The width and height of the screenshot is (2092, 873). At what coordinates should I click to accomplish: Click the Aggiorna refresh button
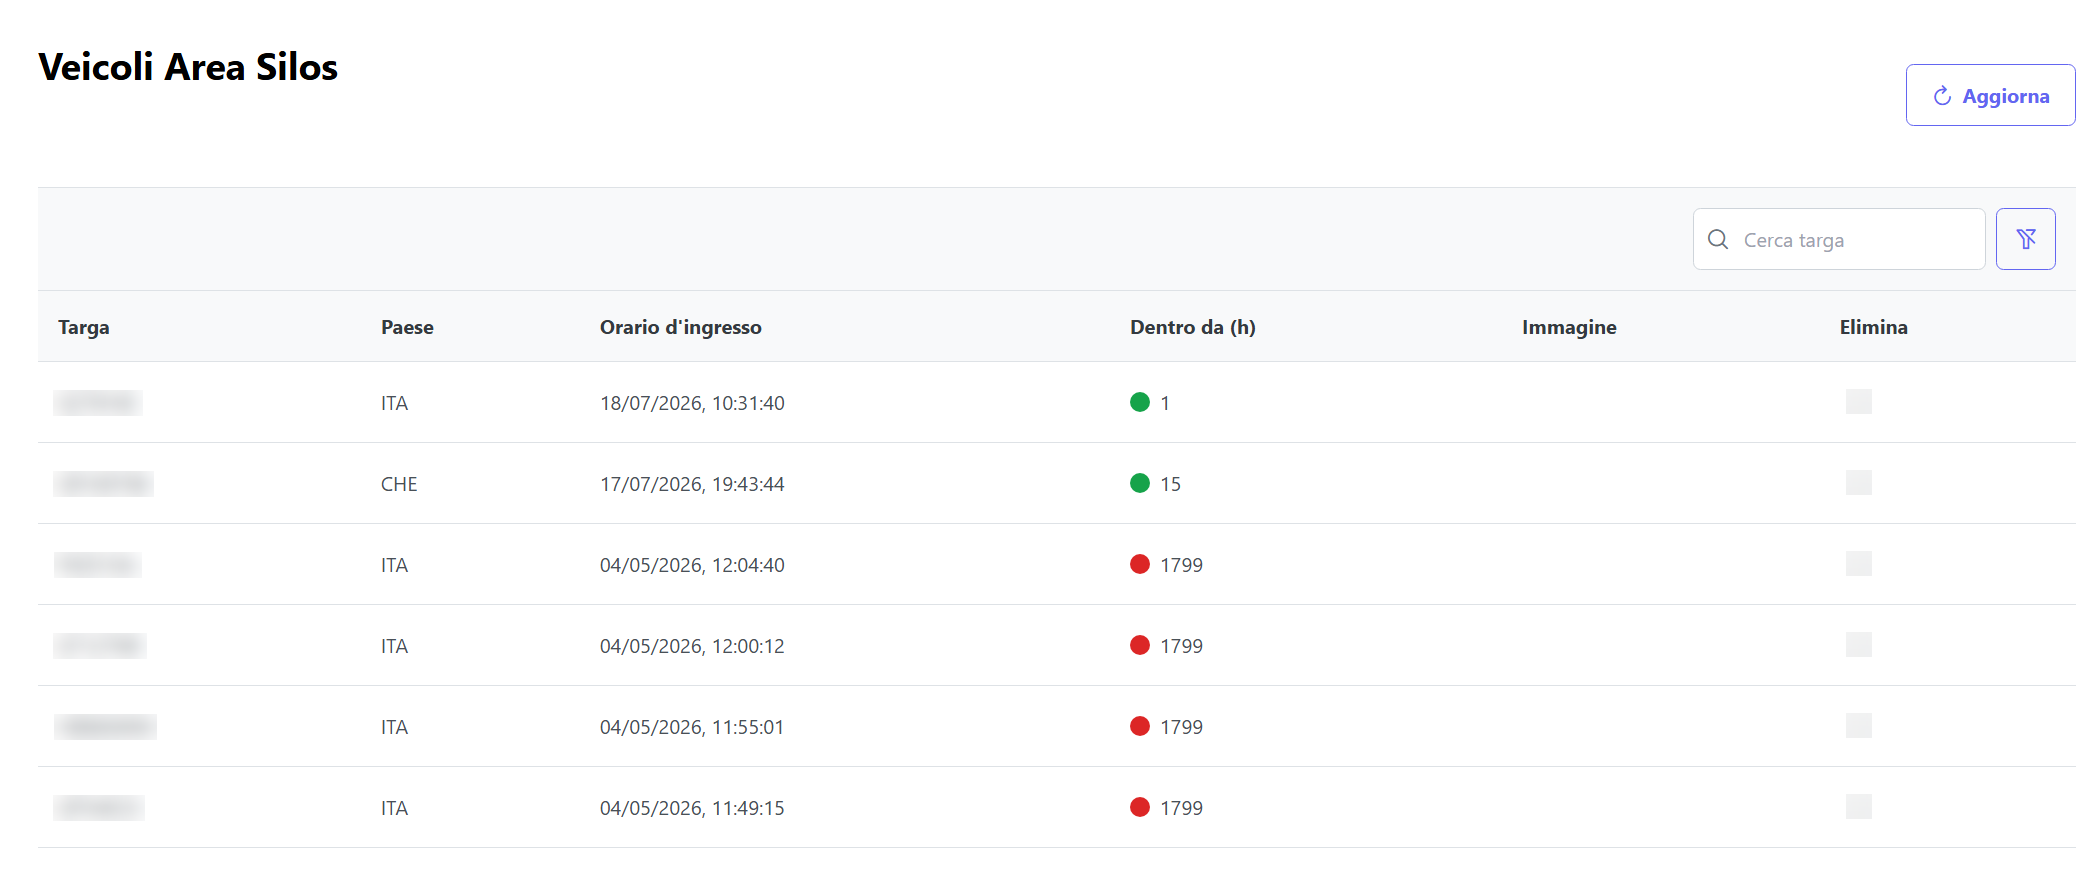(x=1990, y=95)
